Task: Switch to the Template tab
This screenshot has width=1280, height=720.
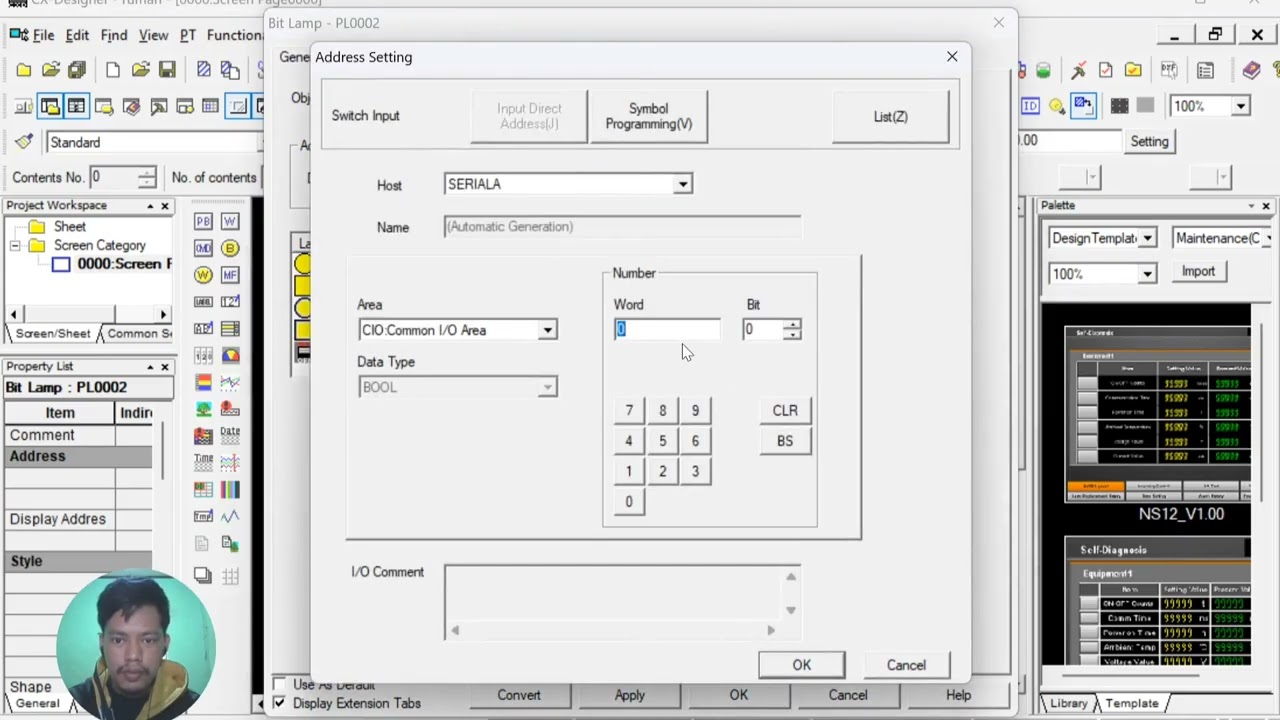Action: 1131,703
